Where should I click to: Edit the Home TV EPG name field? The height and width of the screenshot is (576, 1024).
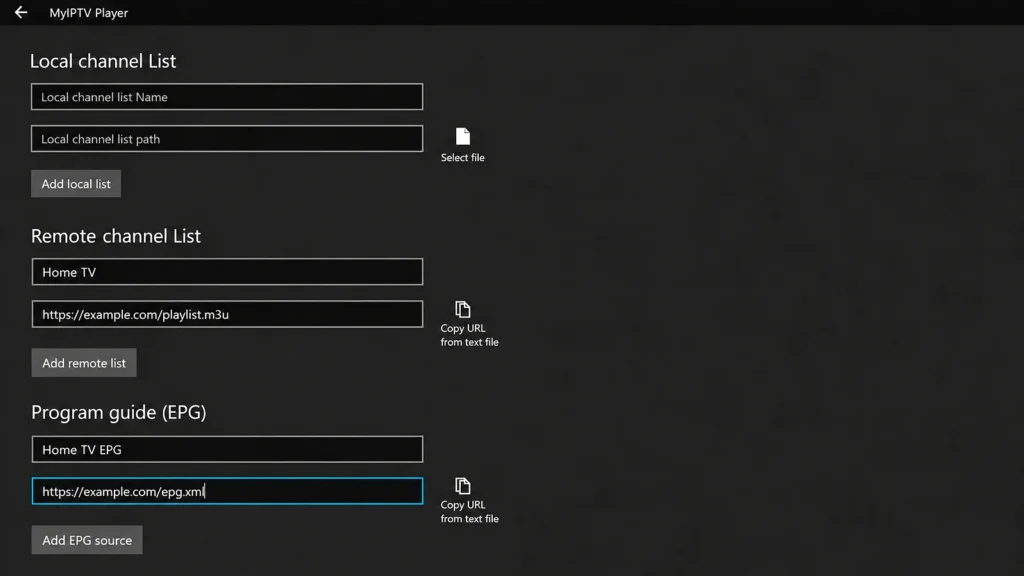227,449
